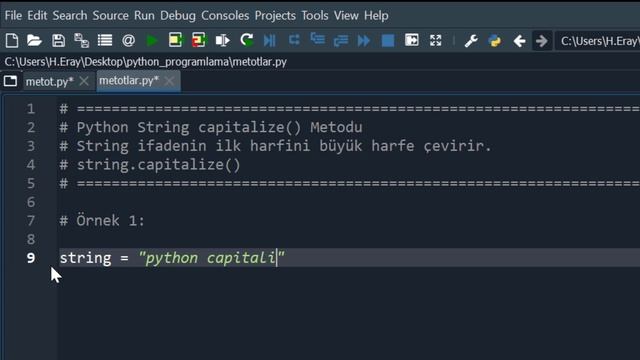Click the working directory path field
The width and height of the screenshot is (640, 360).
pyautogui.click(x=598, y=41)
